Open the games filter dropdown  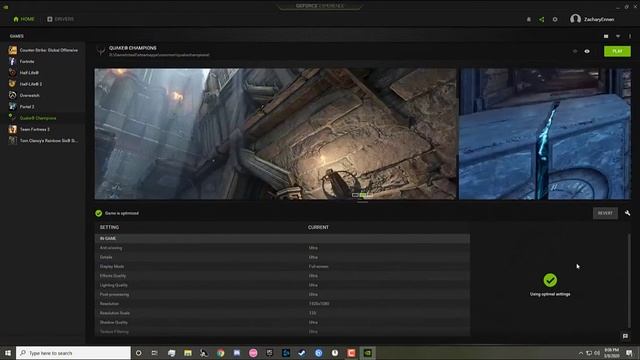[x=618, y=36]
